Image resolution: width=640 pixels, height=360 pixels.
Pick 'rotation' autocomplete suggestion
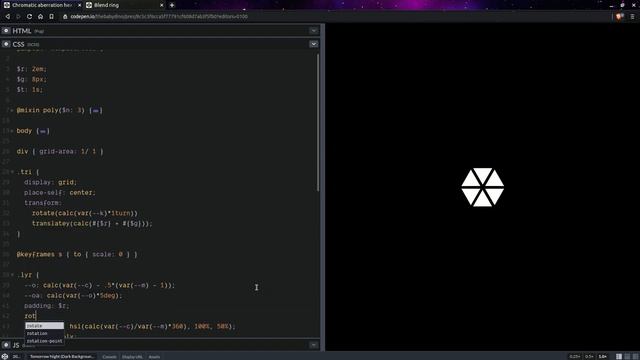click(44, 333)
